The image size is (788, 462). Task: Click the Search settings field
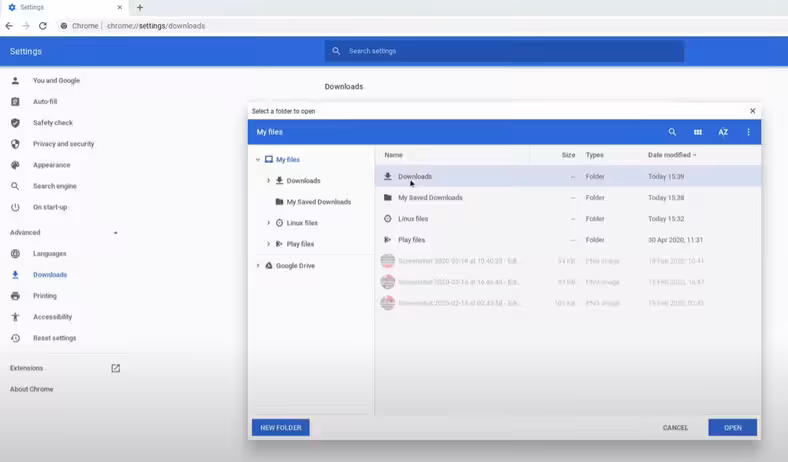tap(504, 51)
